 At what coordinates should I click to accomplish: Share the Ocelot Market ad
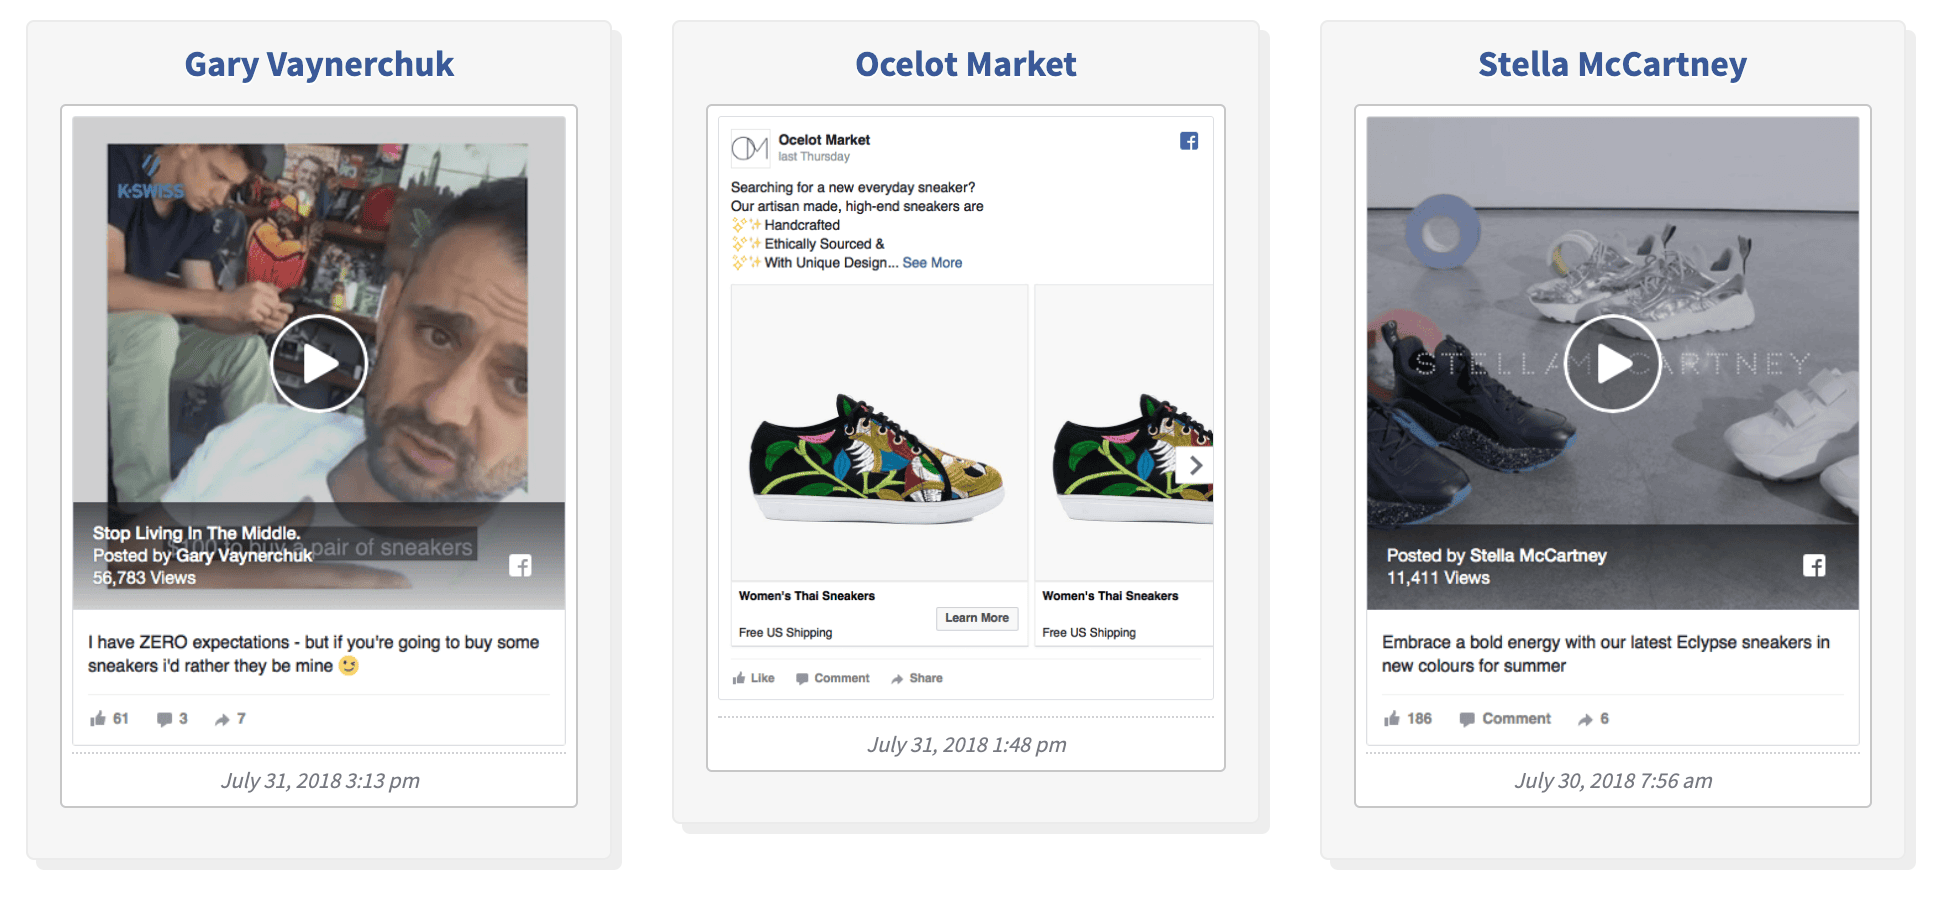point(917,678)
